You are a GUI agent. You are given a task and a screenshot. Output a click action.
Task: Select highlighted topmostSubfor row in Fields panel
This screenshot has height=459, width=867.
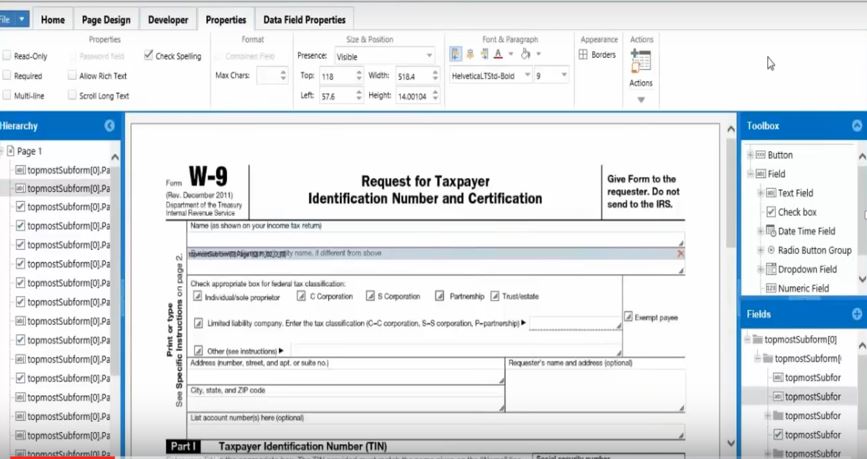(801, 397)
